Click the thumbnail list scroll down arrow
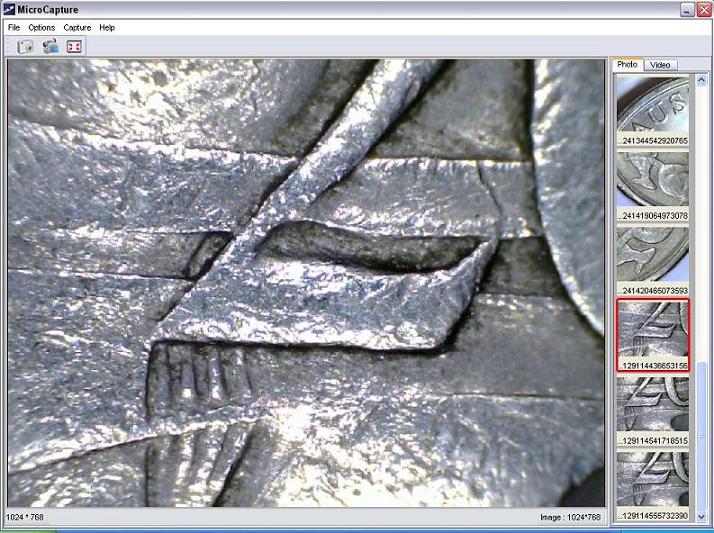Viewport: 714px width, 533px height. pyautogui.click(x=702, y=517)
